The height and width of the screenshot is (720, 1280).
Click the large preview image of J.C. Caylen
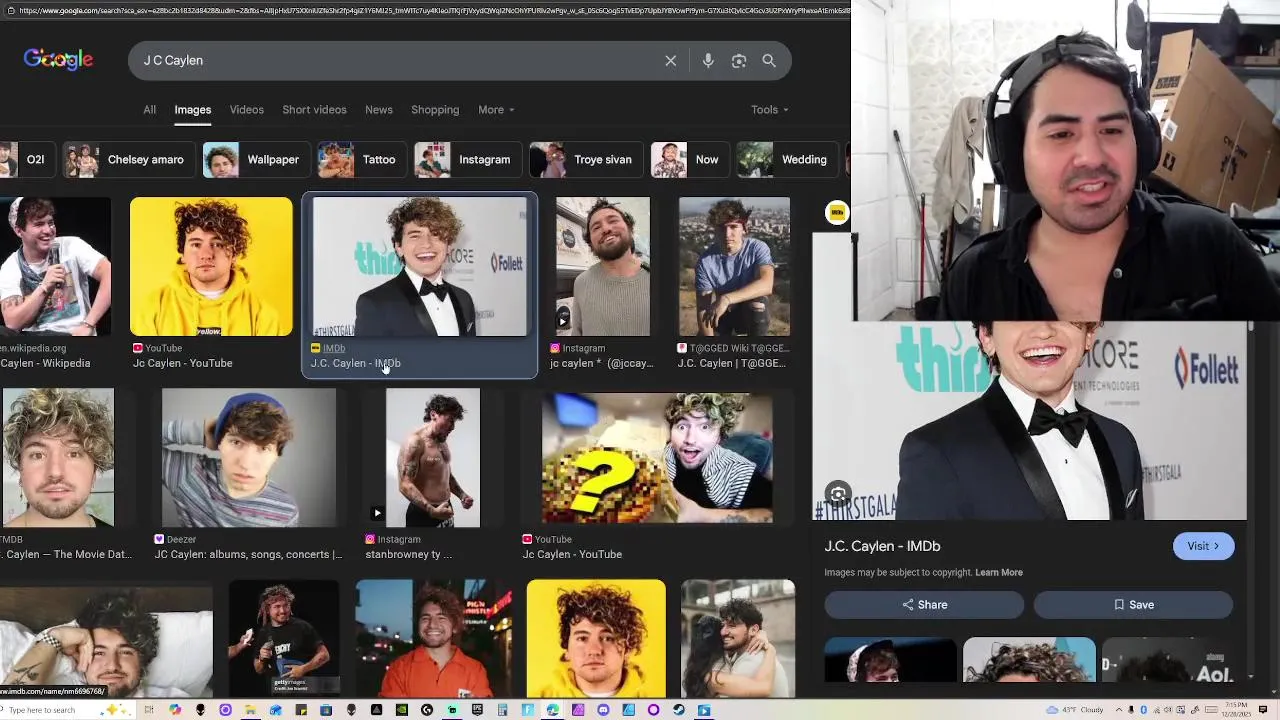pyautogui.click(x=1030, y=421)
